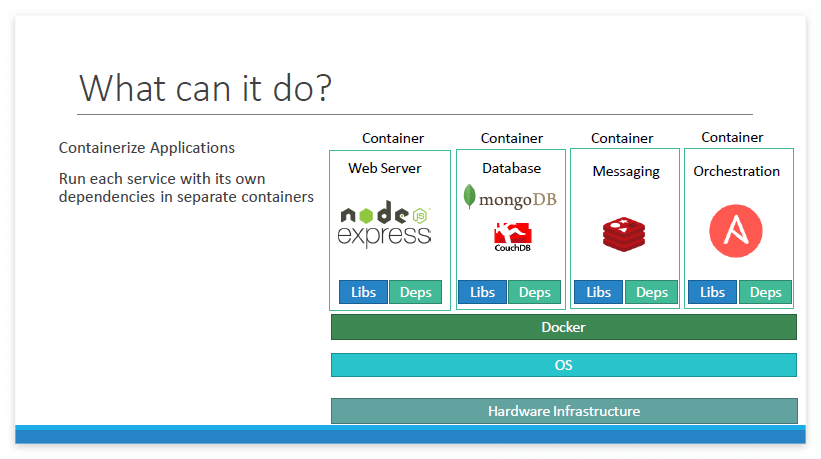This screenshot has height=459, width=821.
Task: Click the 'Database' label
Action: pyautogui.click(x=511, y=168)
